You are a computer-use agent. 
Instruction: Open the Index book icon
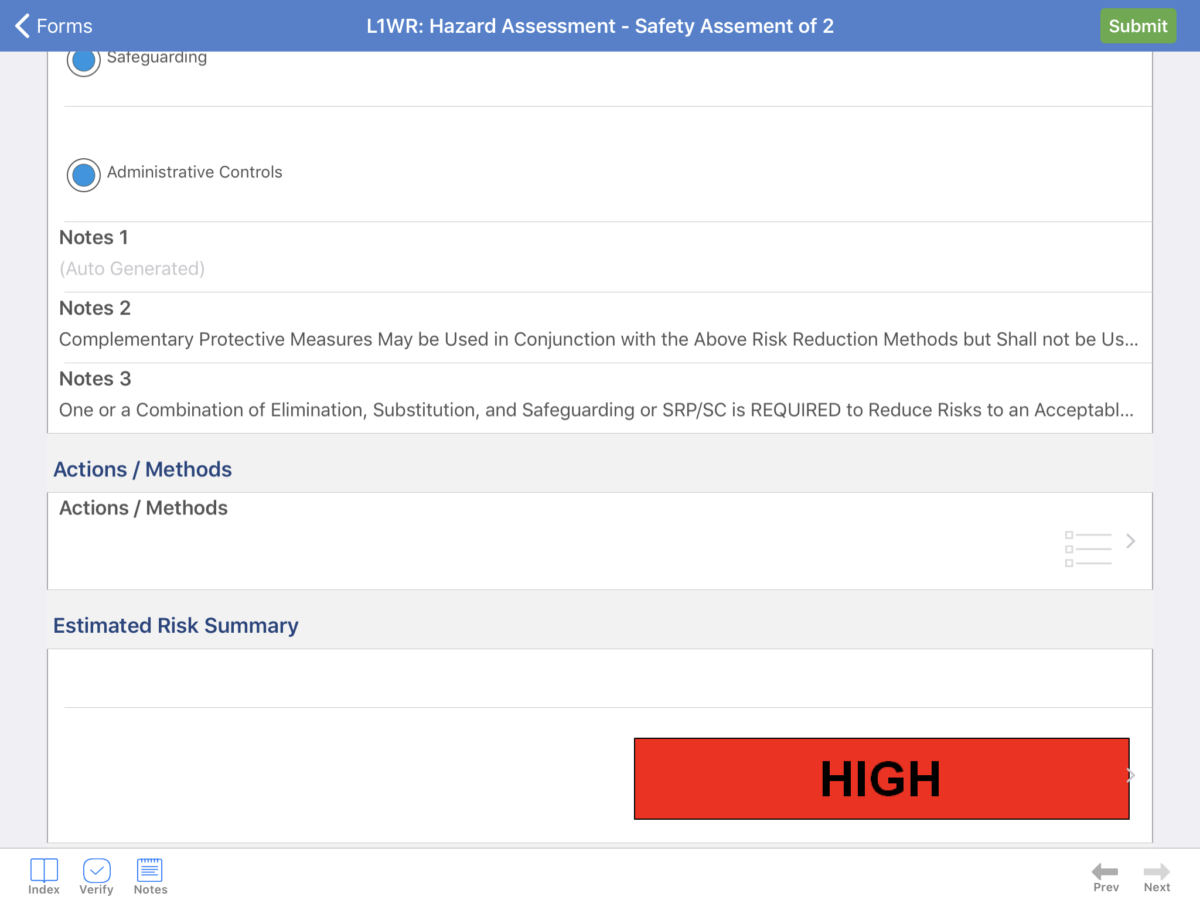pos(44,875)
